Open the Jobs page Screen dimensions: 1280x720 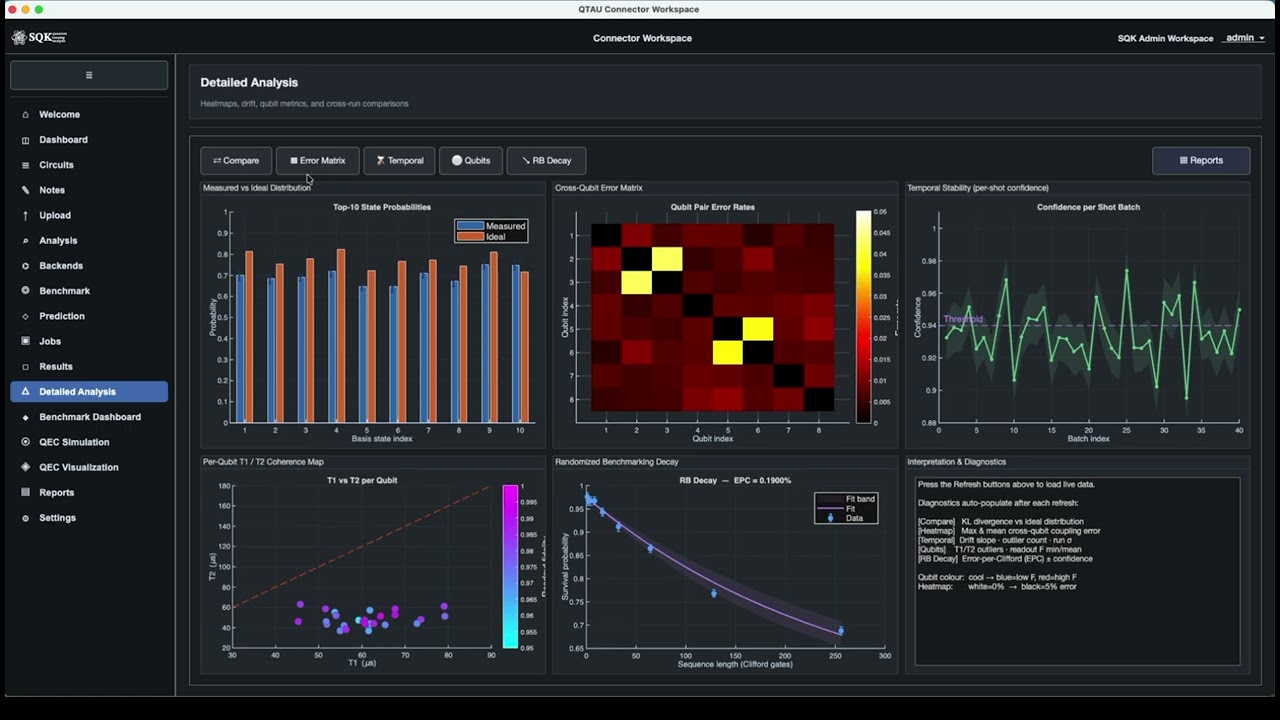point(89,341)
